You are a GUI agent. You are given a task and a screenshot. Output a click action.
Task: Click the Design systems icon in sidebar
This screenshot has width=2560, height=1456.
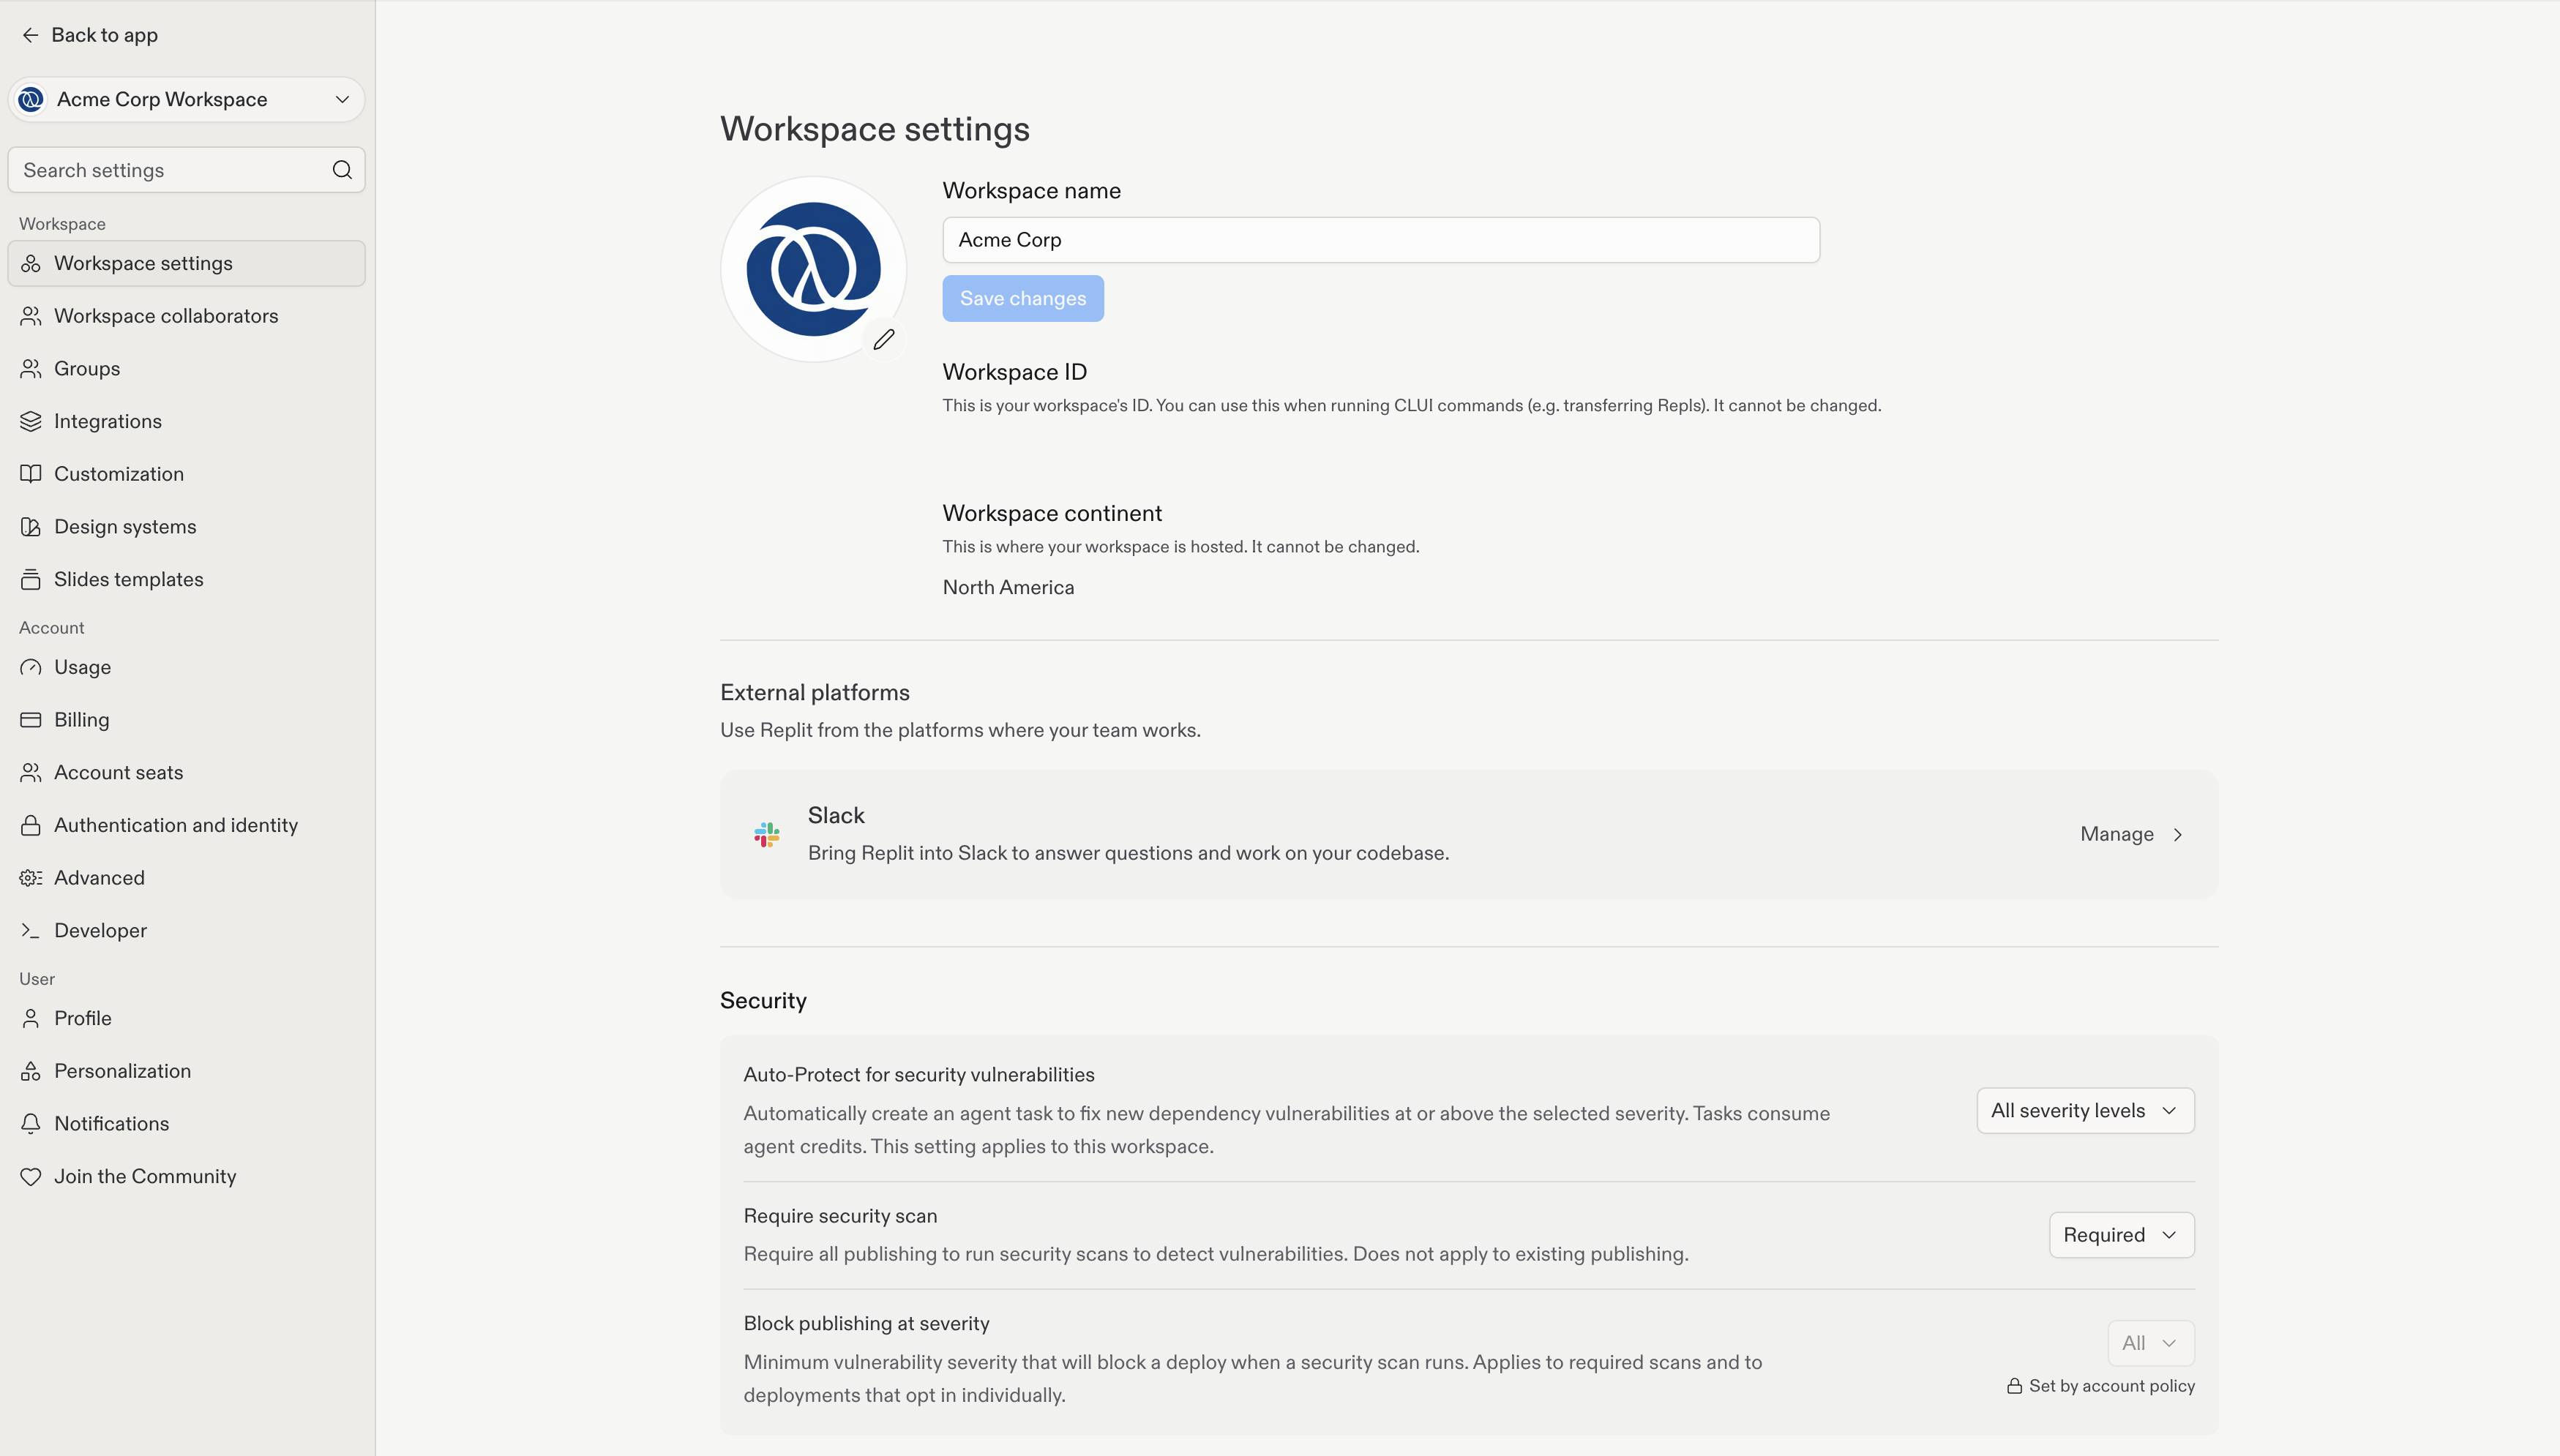pyautogui.click(x=31, y=527)
